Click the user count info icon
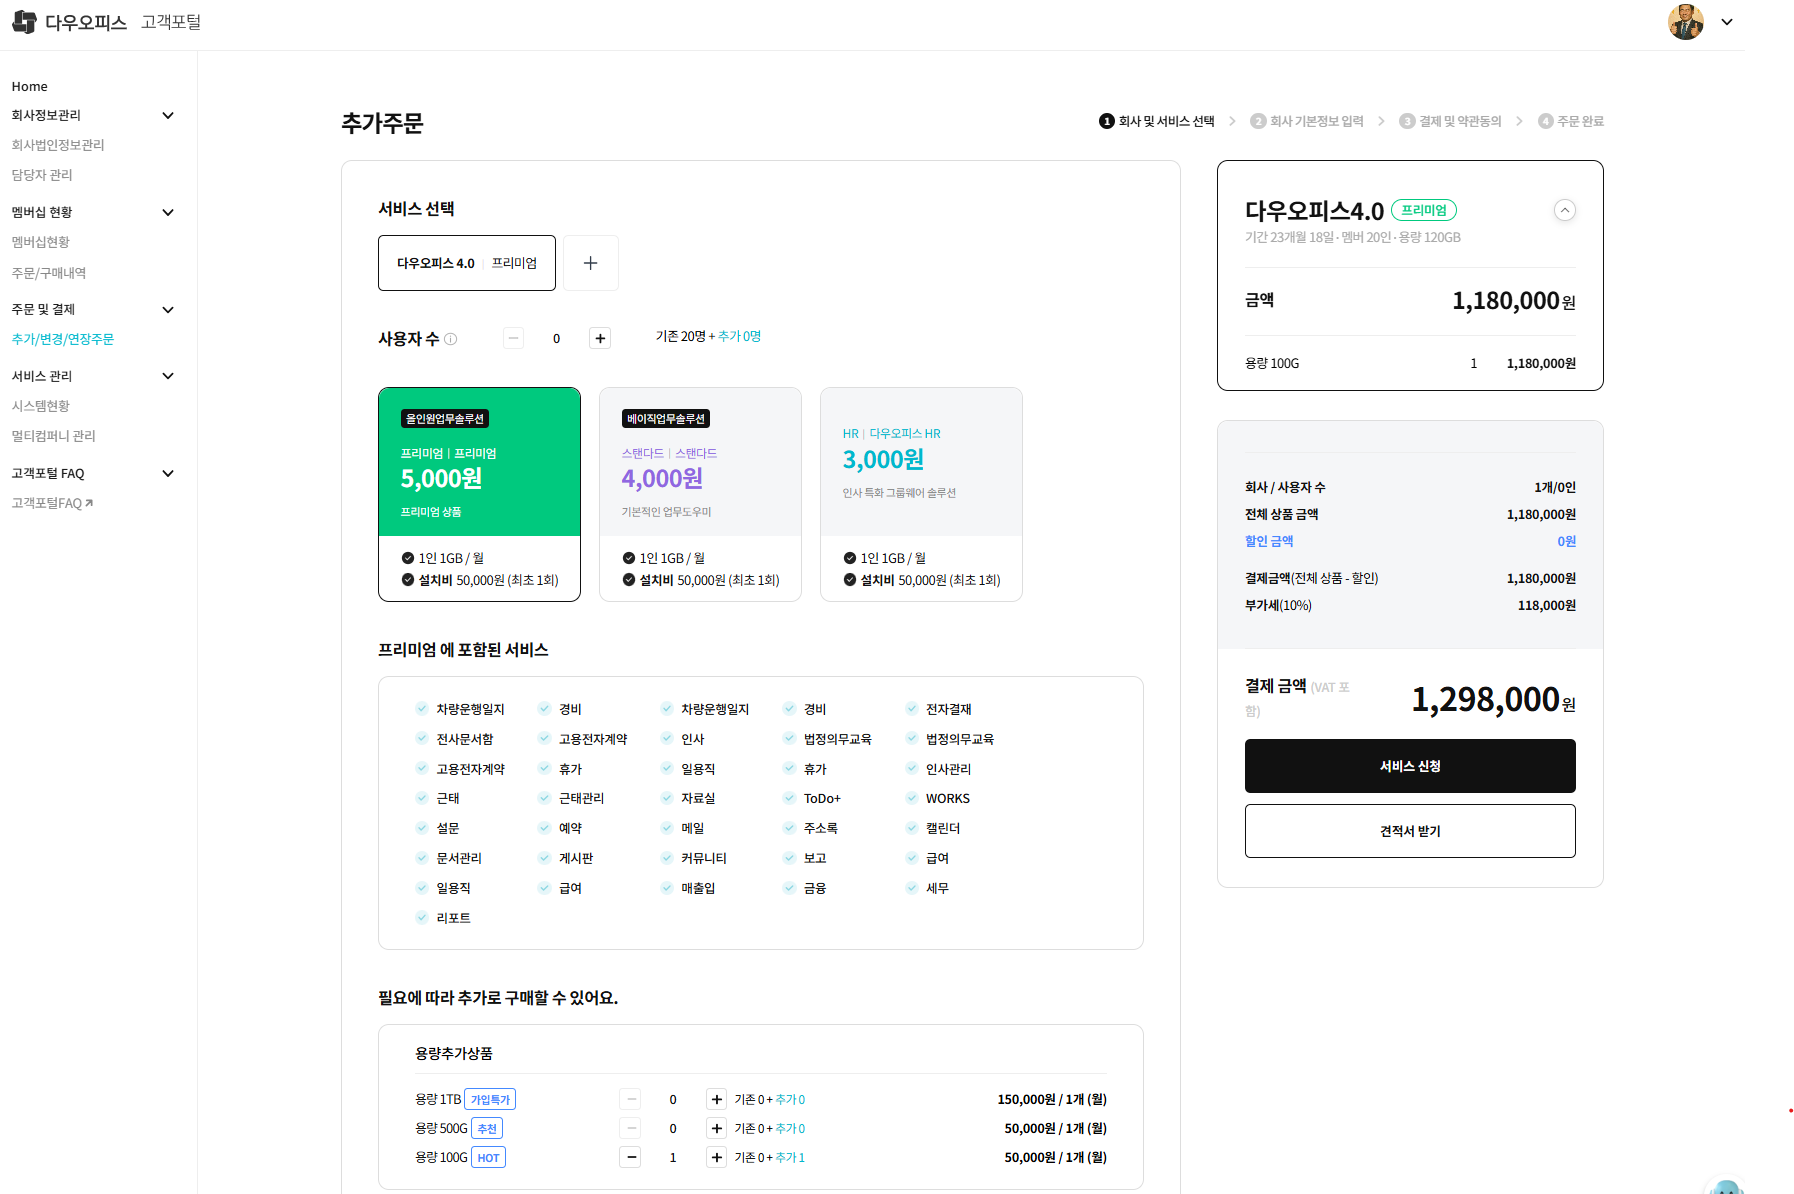Image resolution: width=1794 pixels, height=1194 pixels. (x=451, y=339)
